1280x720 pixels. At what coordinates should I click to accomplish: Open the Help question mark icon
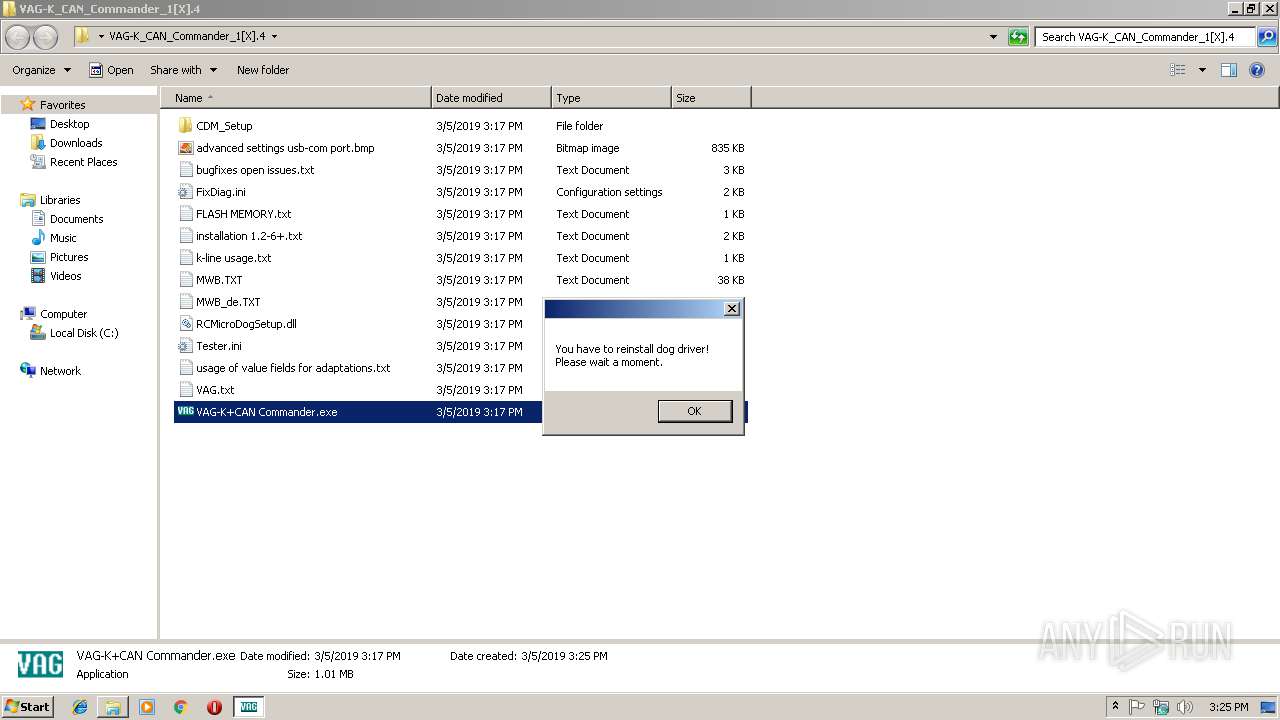1257,70
